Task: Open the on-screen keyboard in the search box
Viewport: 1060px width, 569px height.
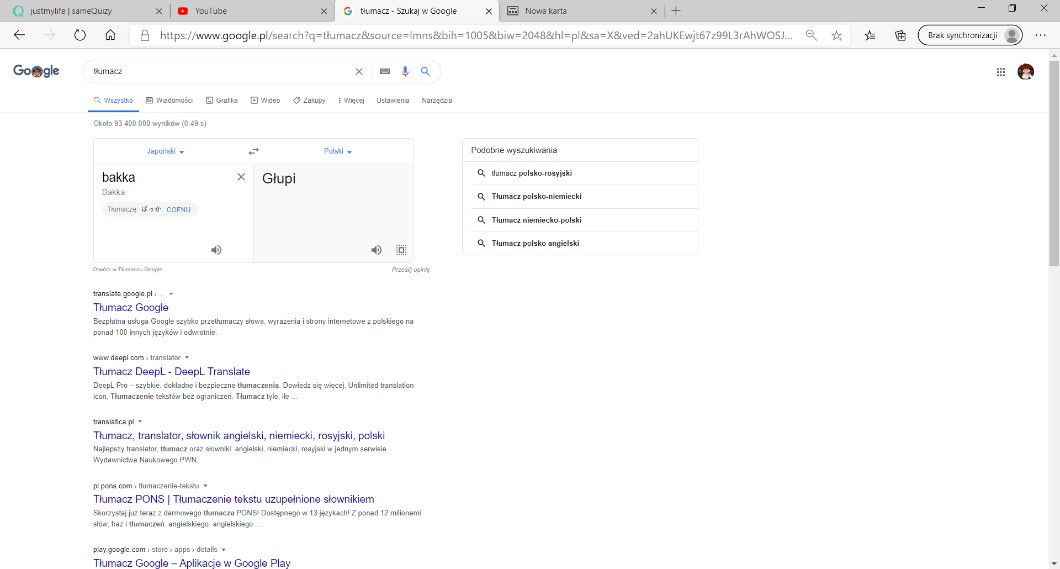Action: pyautogui.click(x=385, y=72)
